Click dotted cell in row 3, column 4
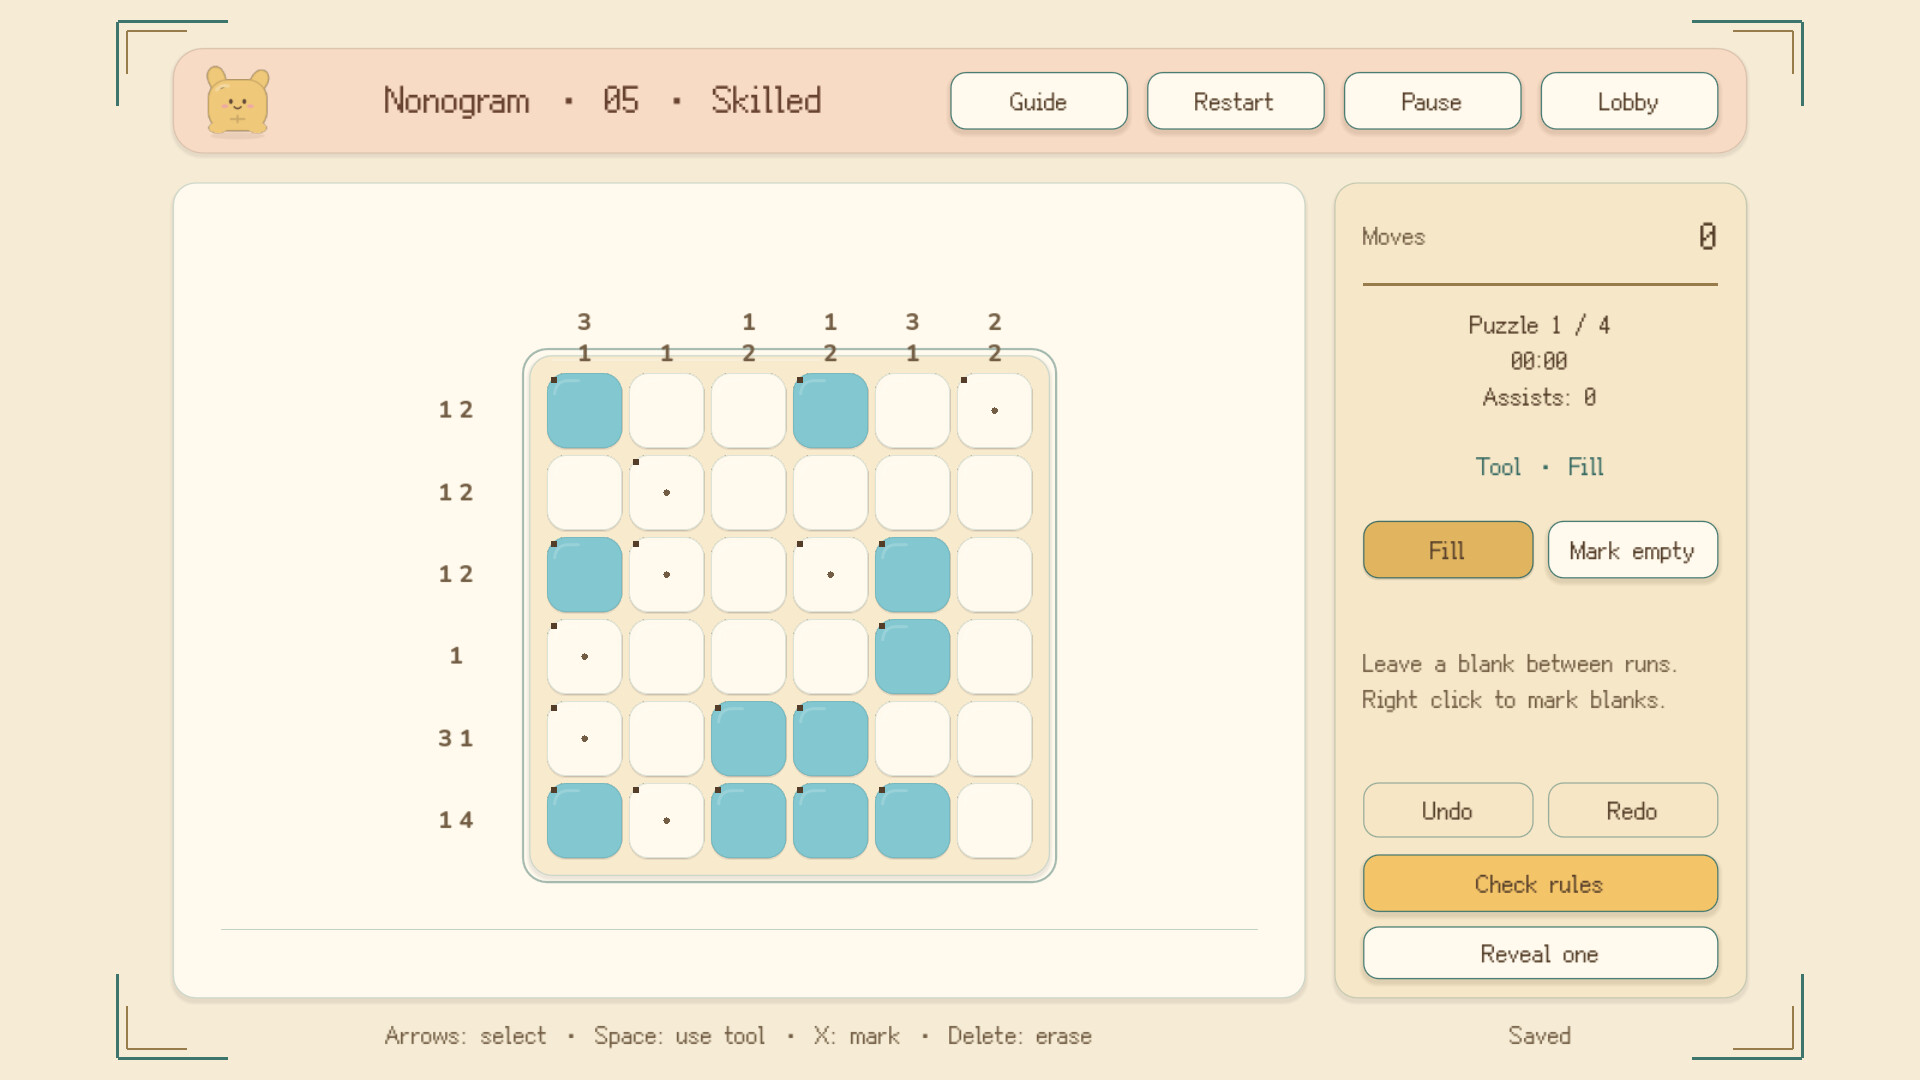Image resolution: width=1920 pixels, height=1080 pixels. tap(830, 574)
